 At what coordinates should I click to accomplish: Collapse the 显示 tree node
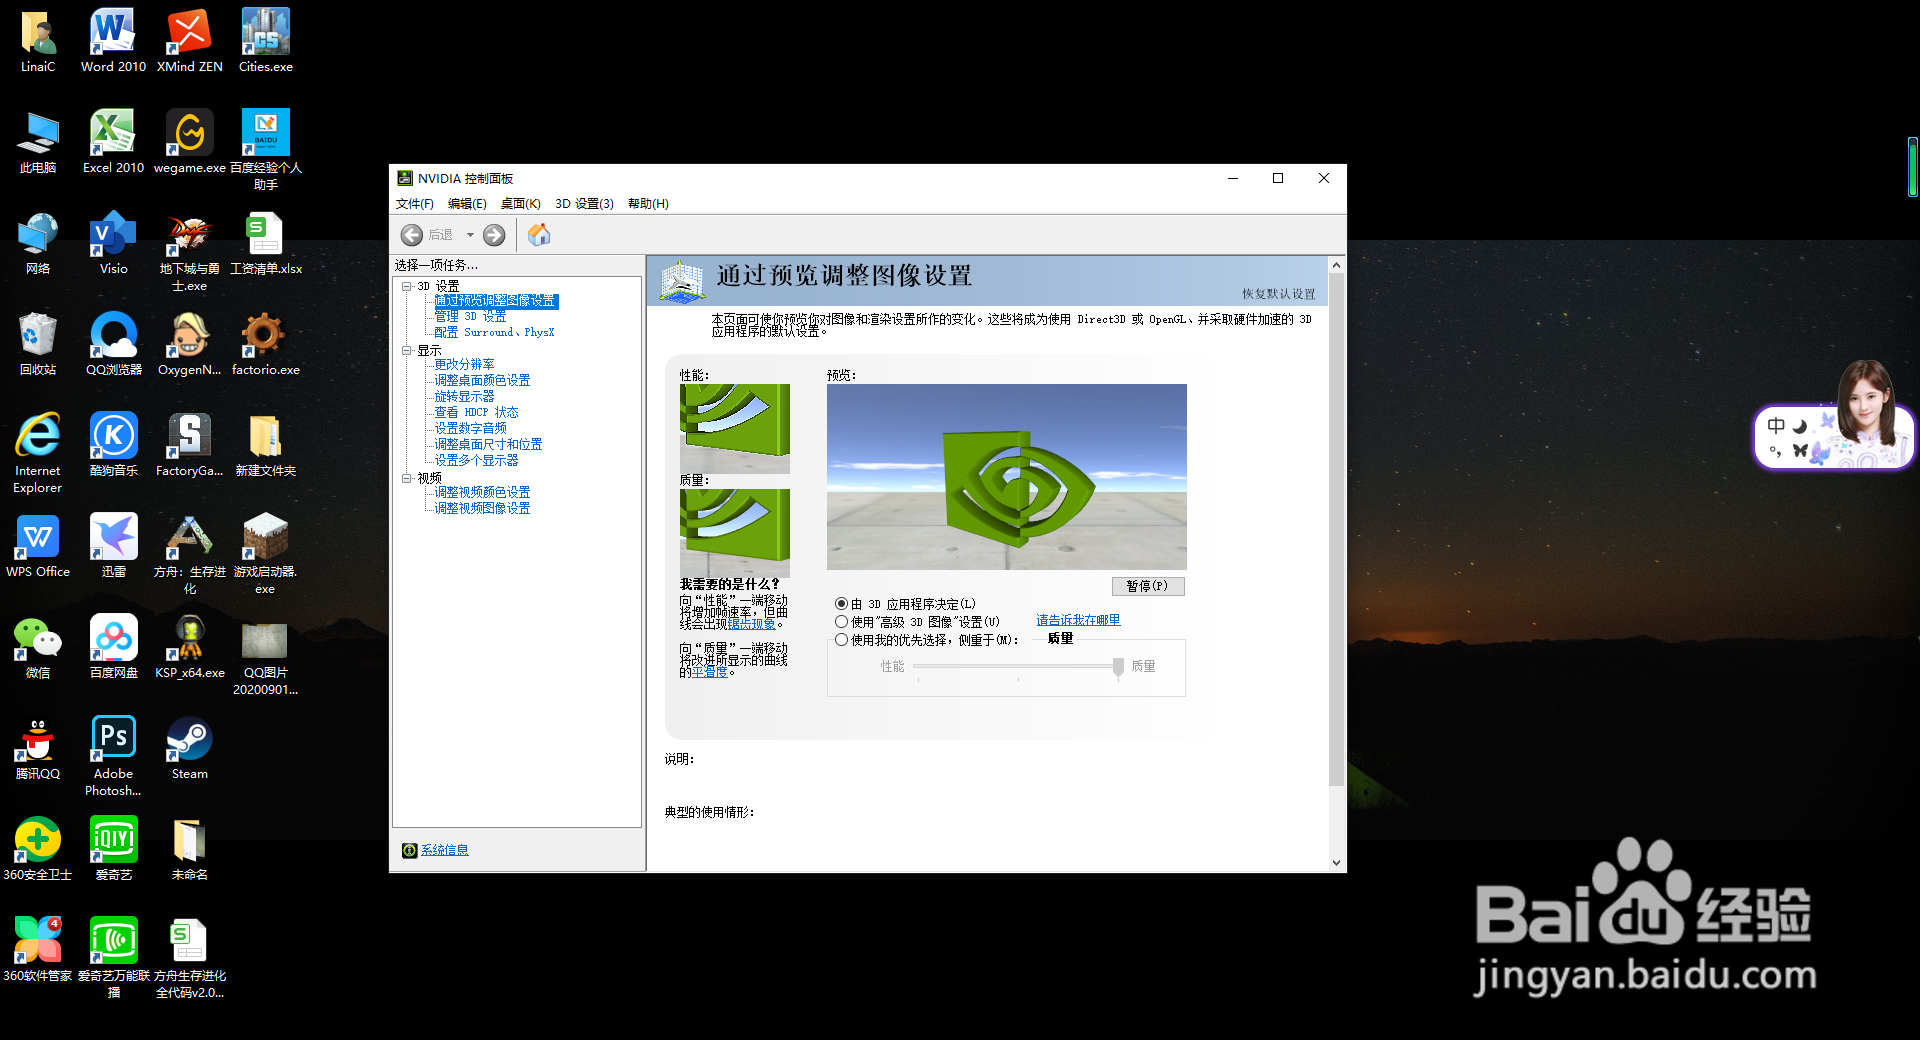pos(407,351)
